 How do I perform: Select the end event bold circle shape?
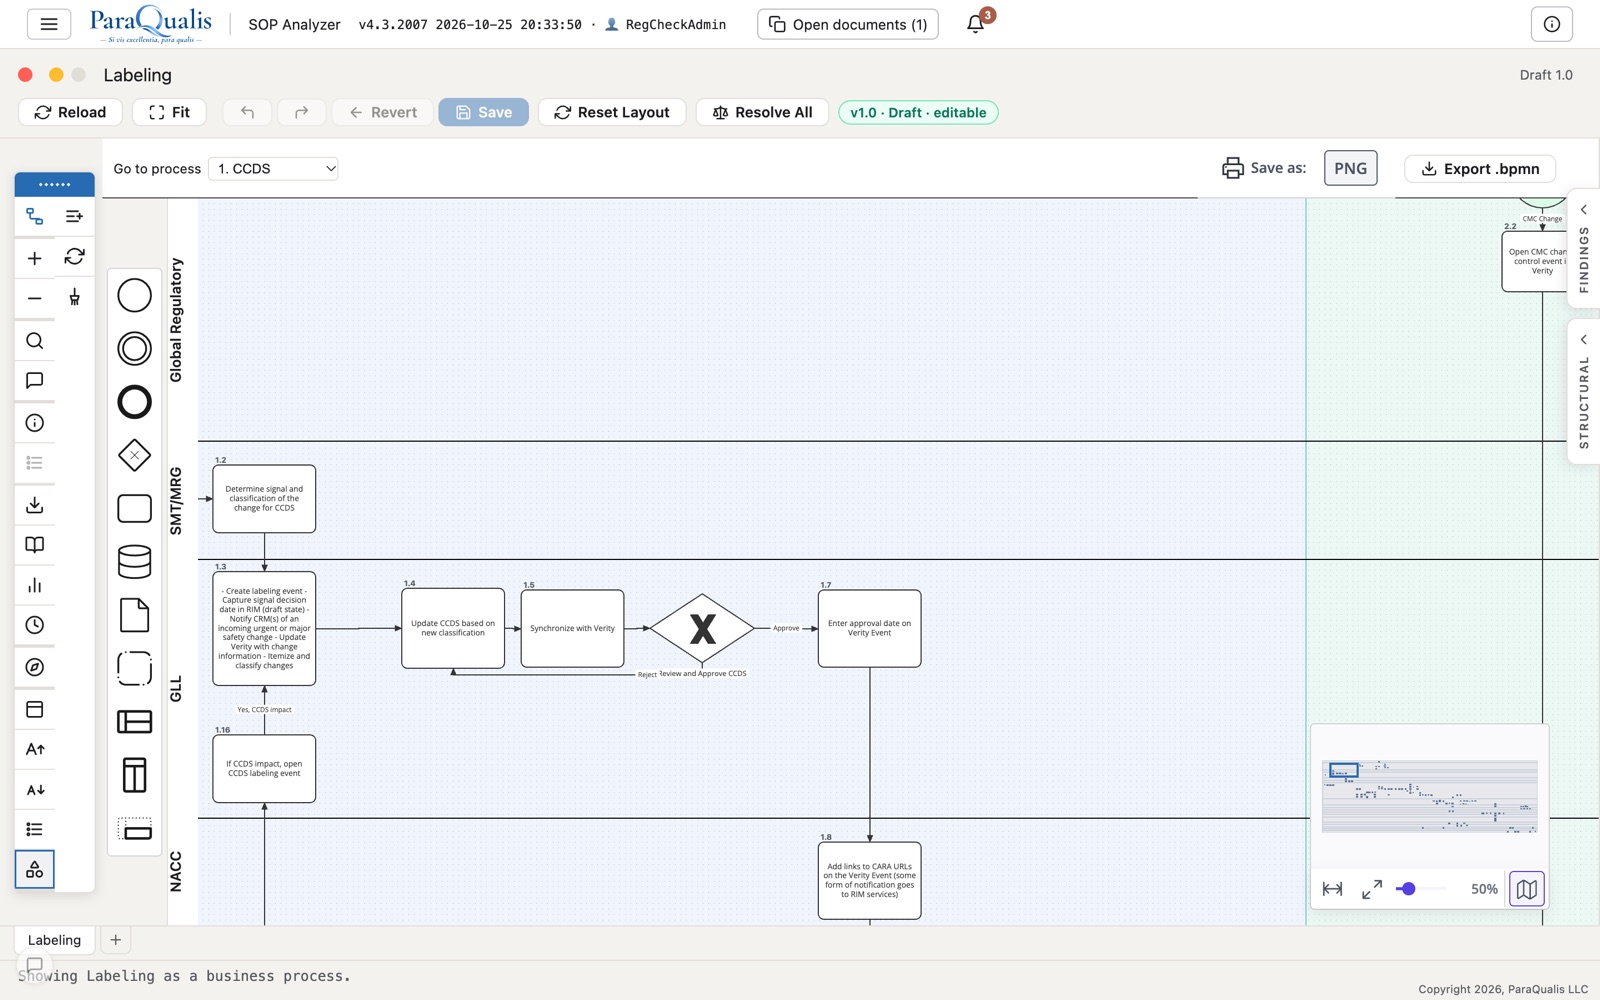click(134, 402)
